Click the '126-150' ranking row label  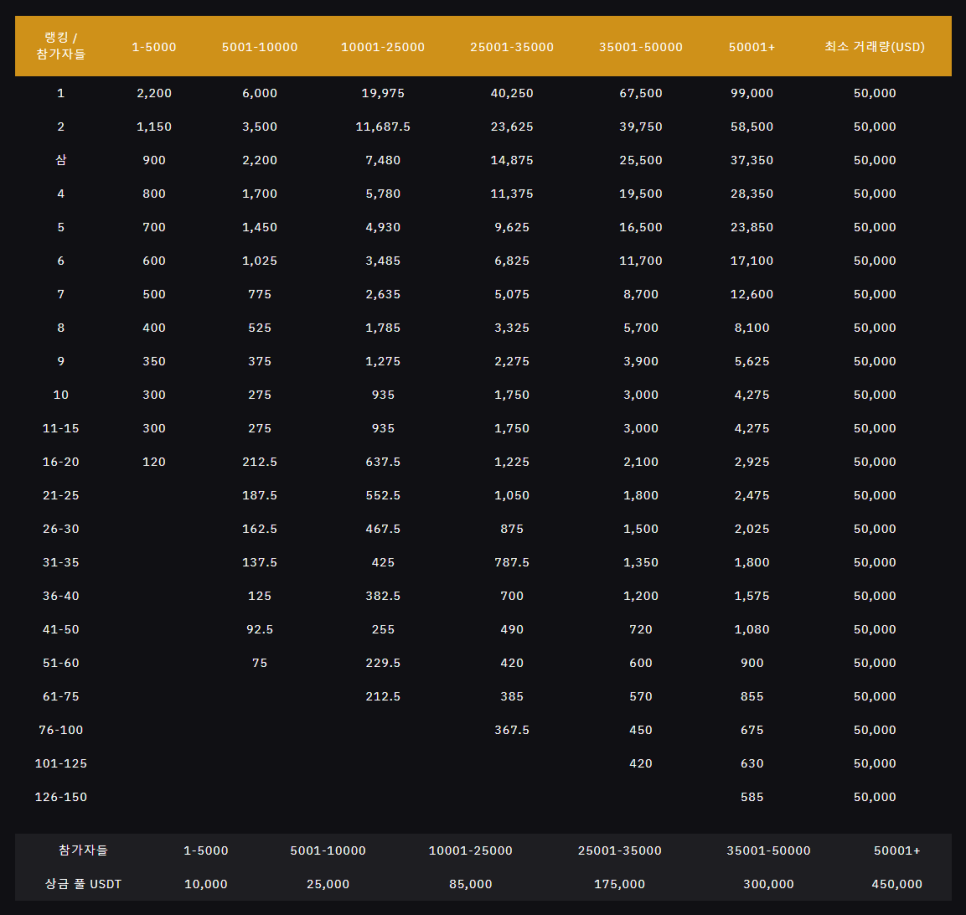60,797
